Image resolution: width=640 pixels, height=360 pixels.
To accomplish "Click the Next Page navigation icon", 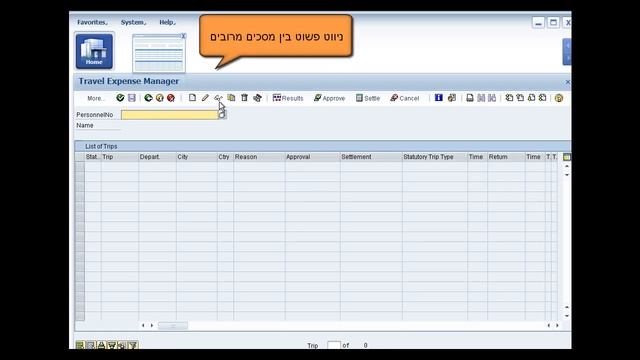I will (x=531, y=98).
